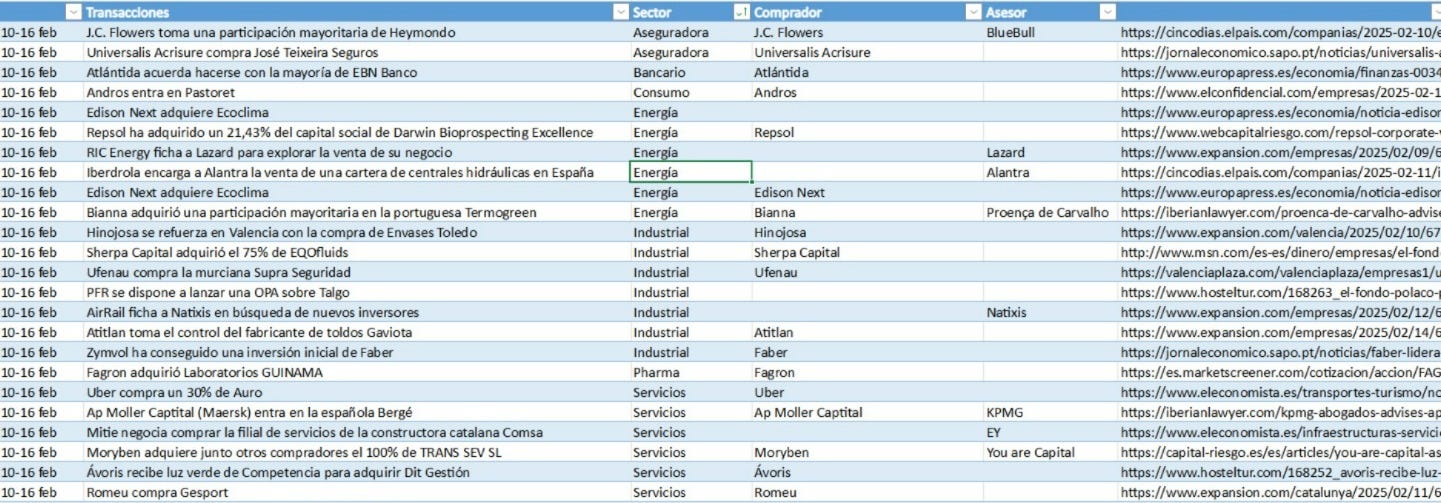Select the 'RIC Energy ficha a Lazard' transaction cell
1441x503 pixels.
coord(355,152)
